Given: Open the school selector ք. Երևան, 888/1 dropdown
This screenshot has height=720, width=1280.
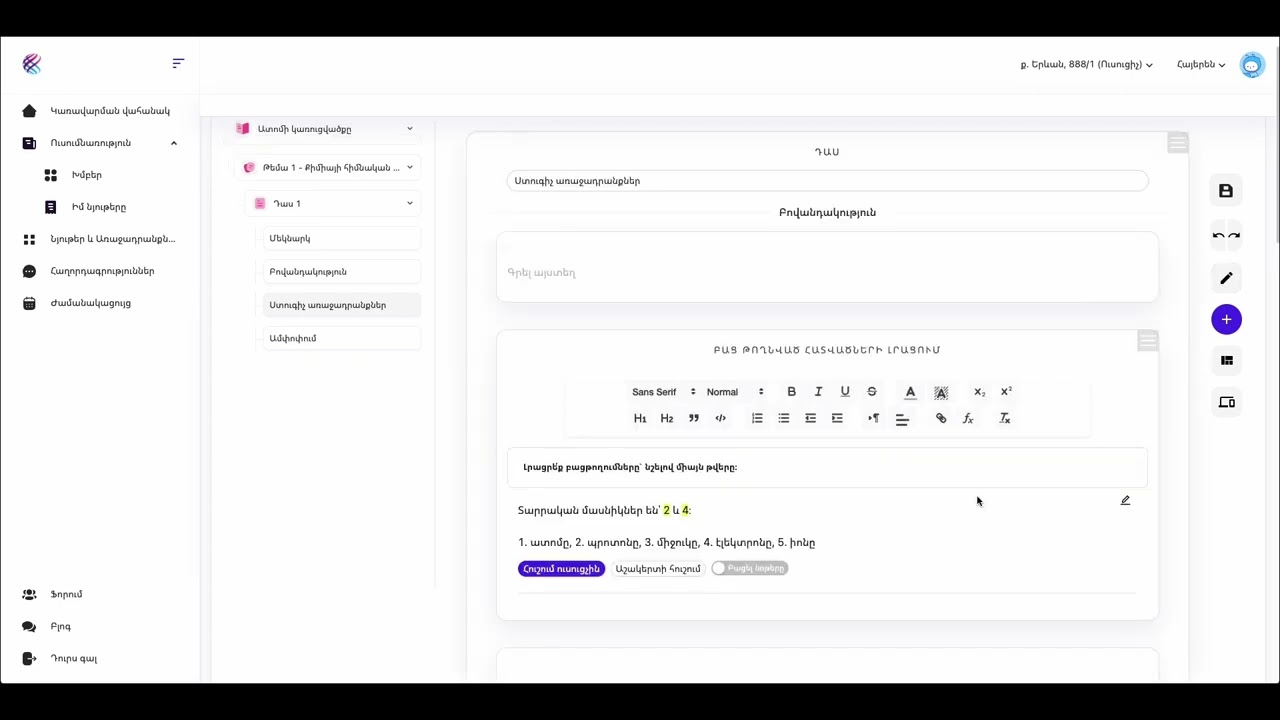Looking at the screenshot, I should 1086,64.
